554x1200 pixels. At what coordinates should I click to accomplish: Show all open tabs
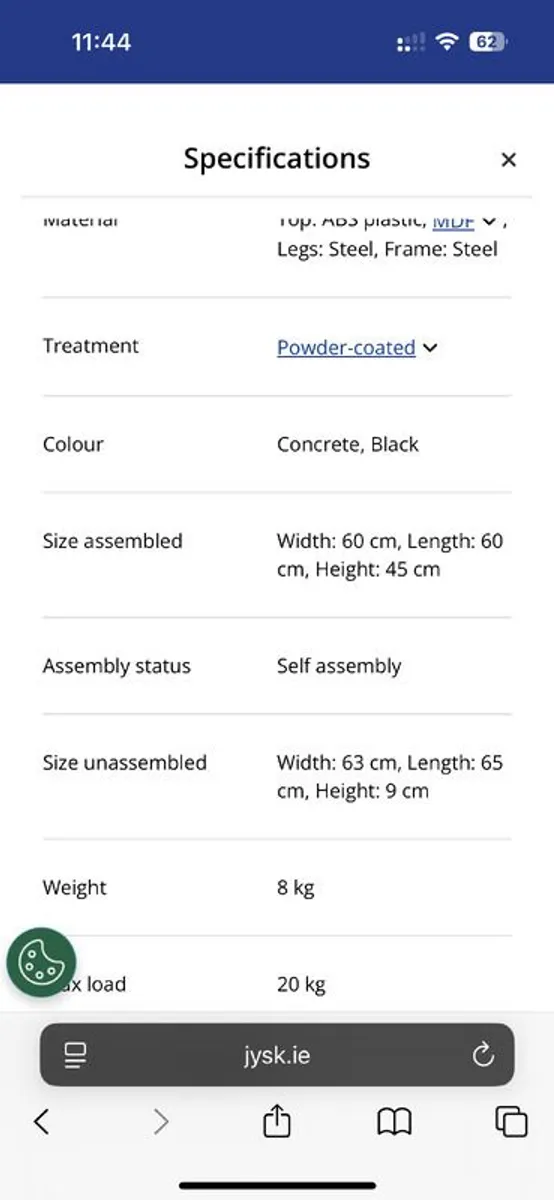coord(511,1122)
